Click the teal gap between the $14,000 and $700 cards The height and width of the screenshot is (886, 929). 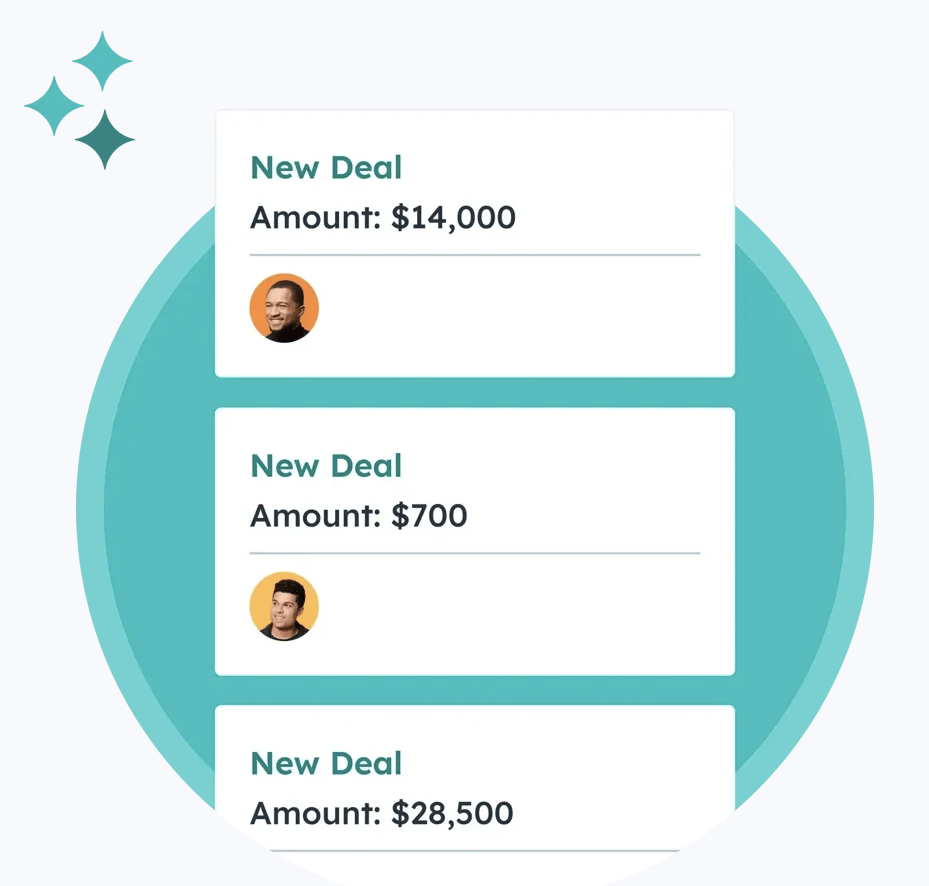[475, 392]
